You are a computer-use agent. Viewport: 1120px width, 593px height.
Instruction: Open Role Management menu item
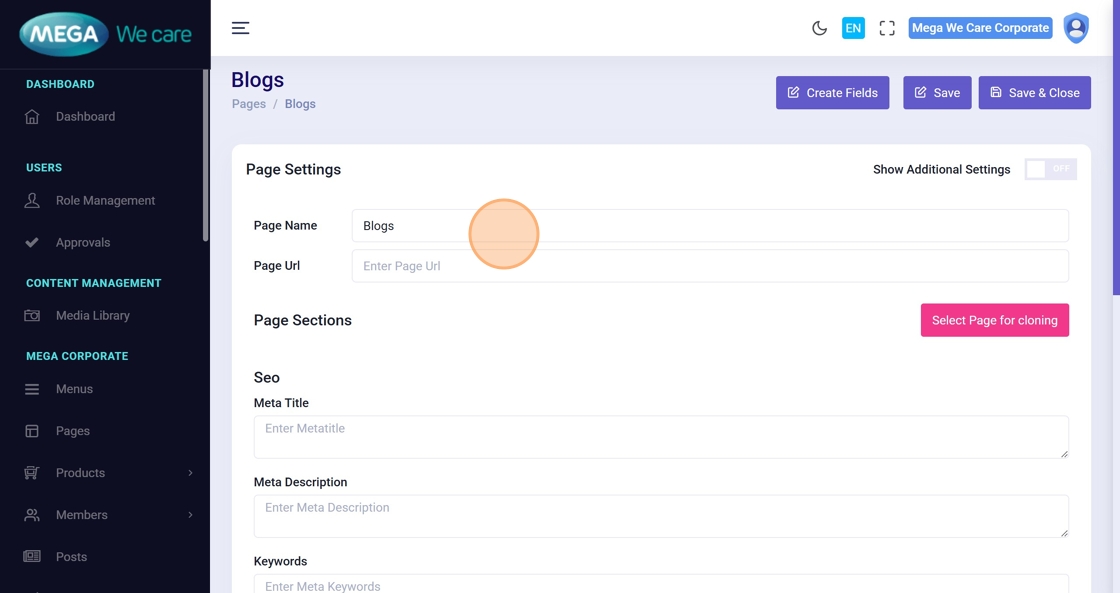[x=105, y=201]
